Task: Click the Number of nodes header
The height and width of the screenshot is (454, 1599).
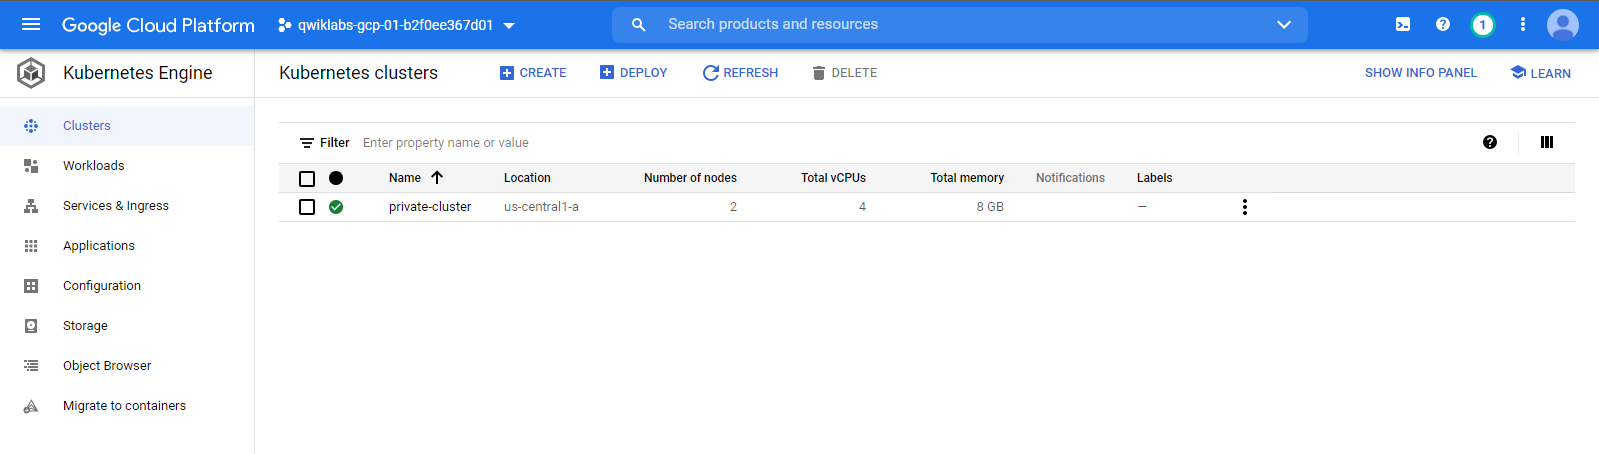Action: click(x=690, y=178)
